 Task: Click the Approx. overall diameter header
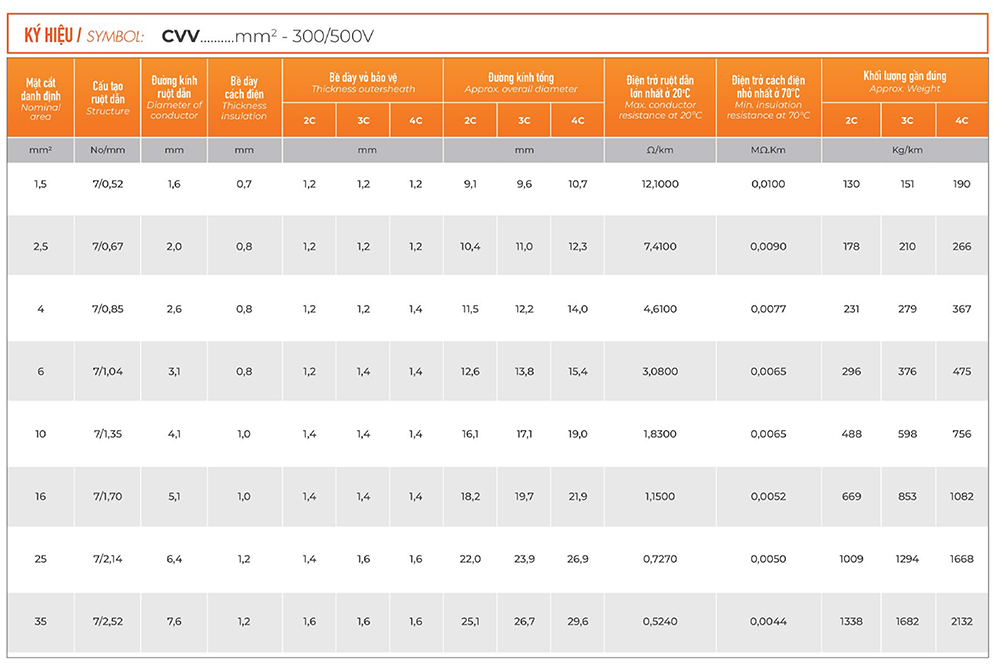click(x=522, y=82)
